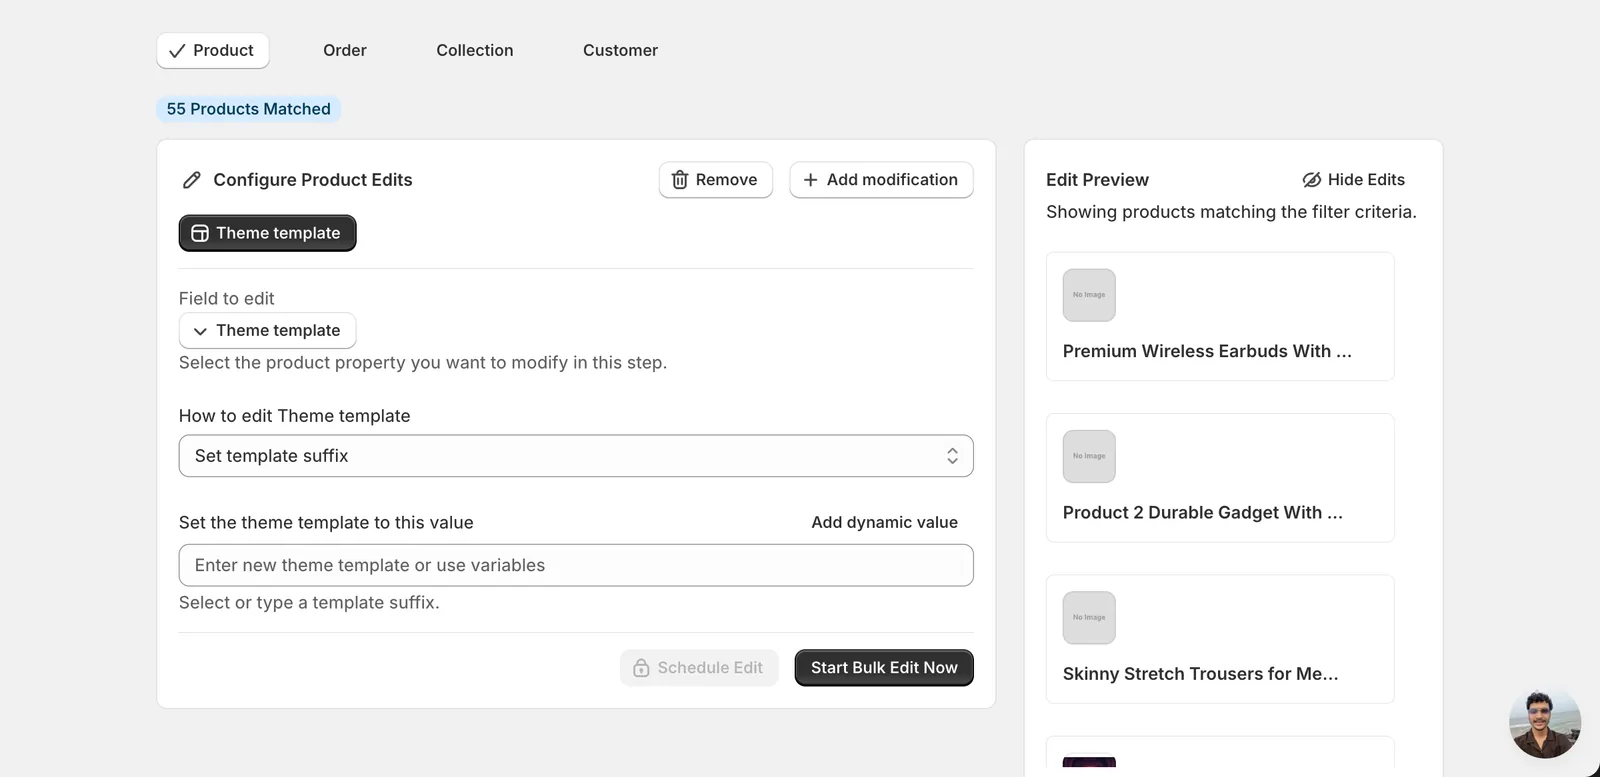The height and width of the screenshot is (777, 1600).
Task: Open the Premium Wireless Earbuds product card
Action: (1220, 316)
